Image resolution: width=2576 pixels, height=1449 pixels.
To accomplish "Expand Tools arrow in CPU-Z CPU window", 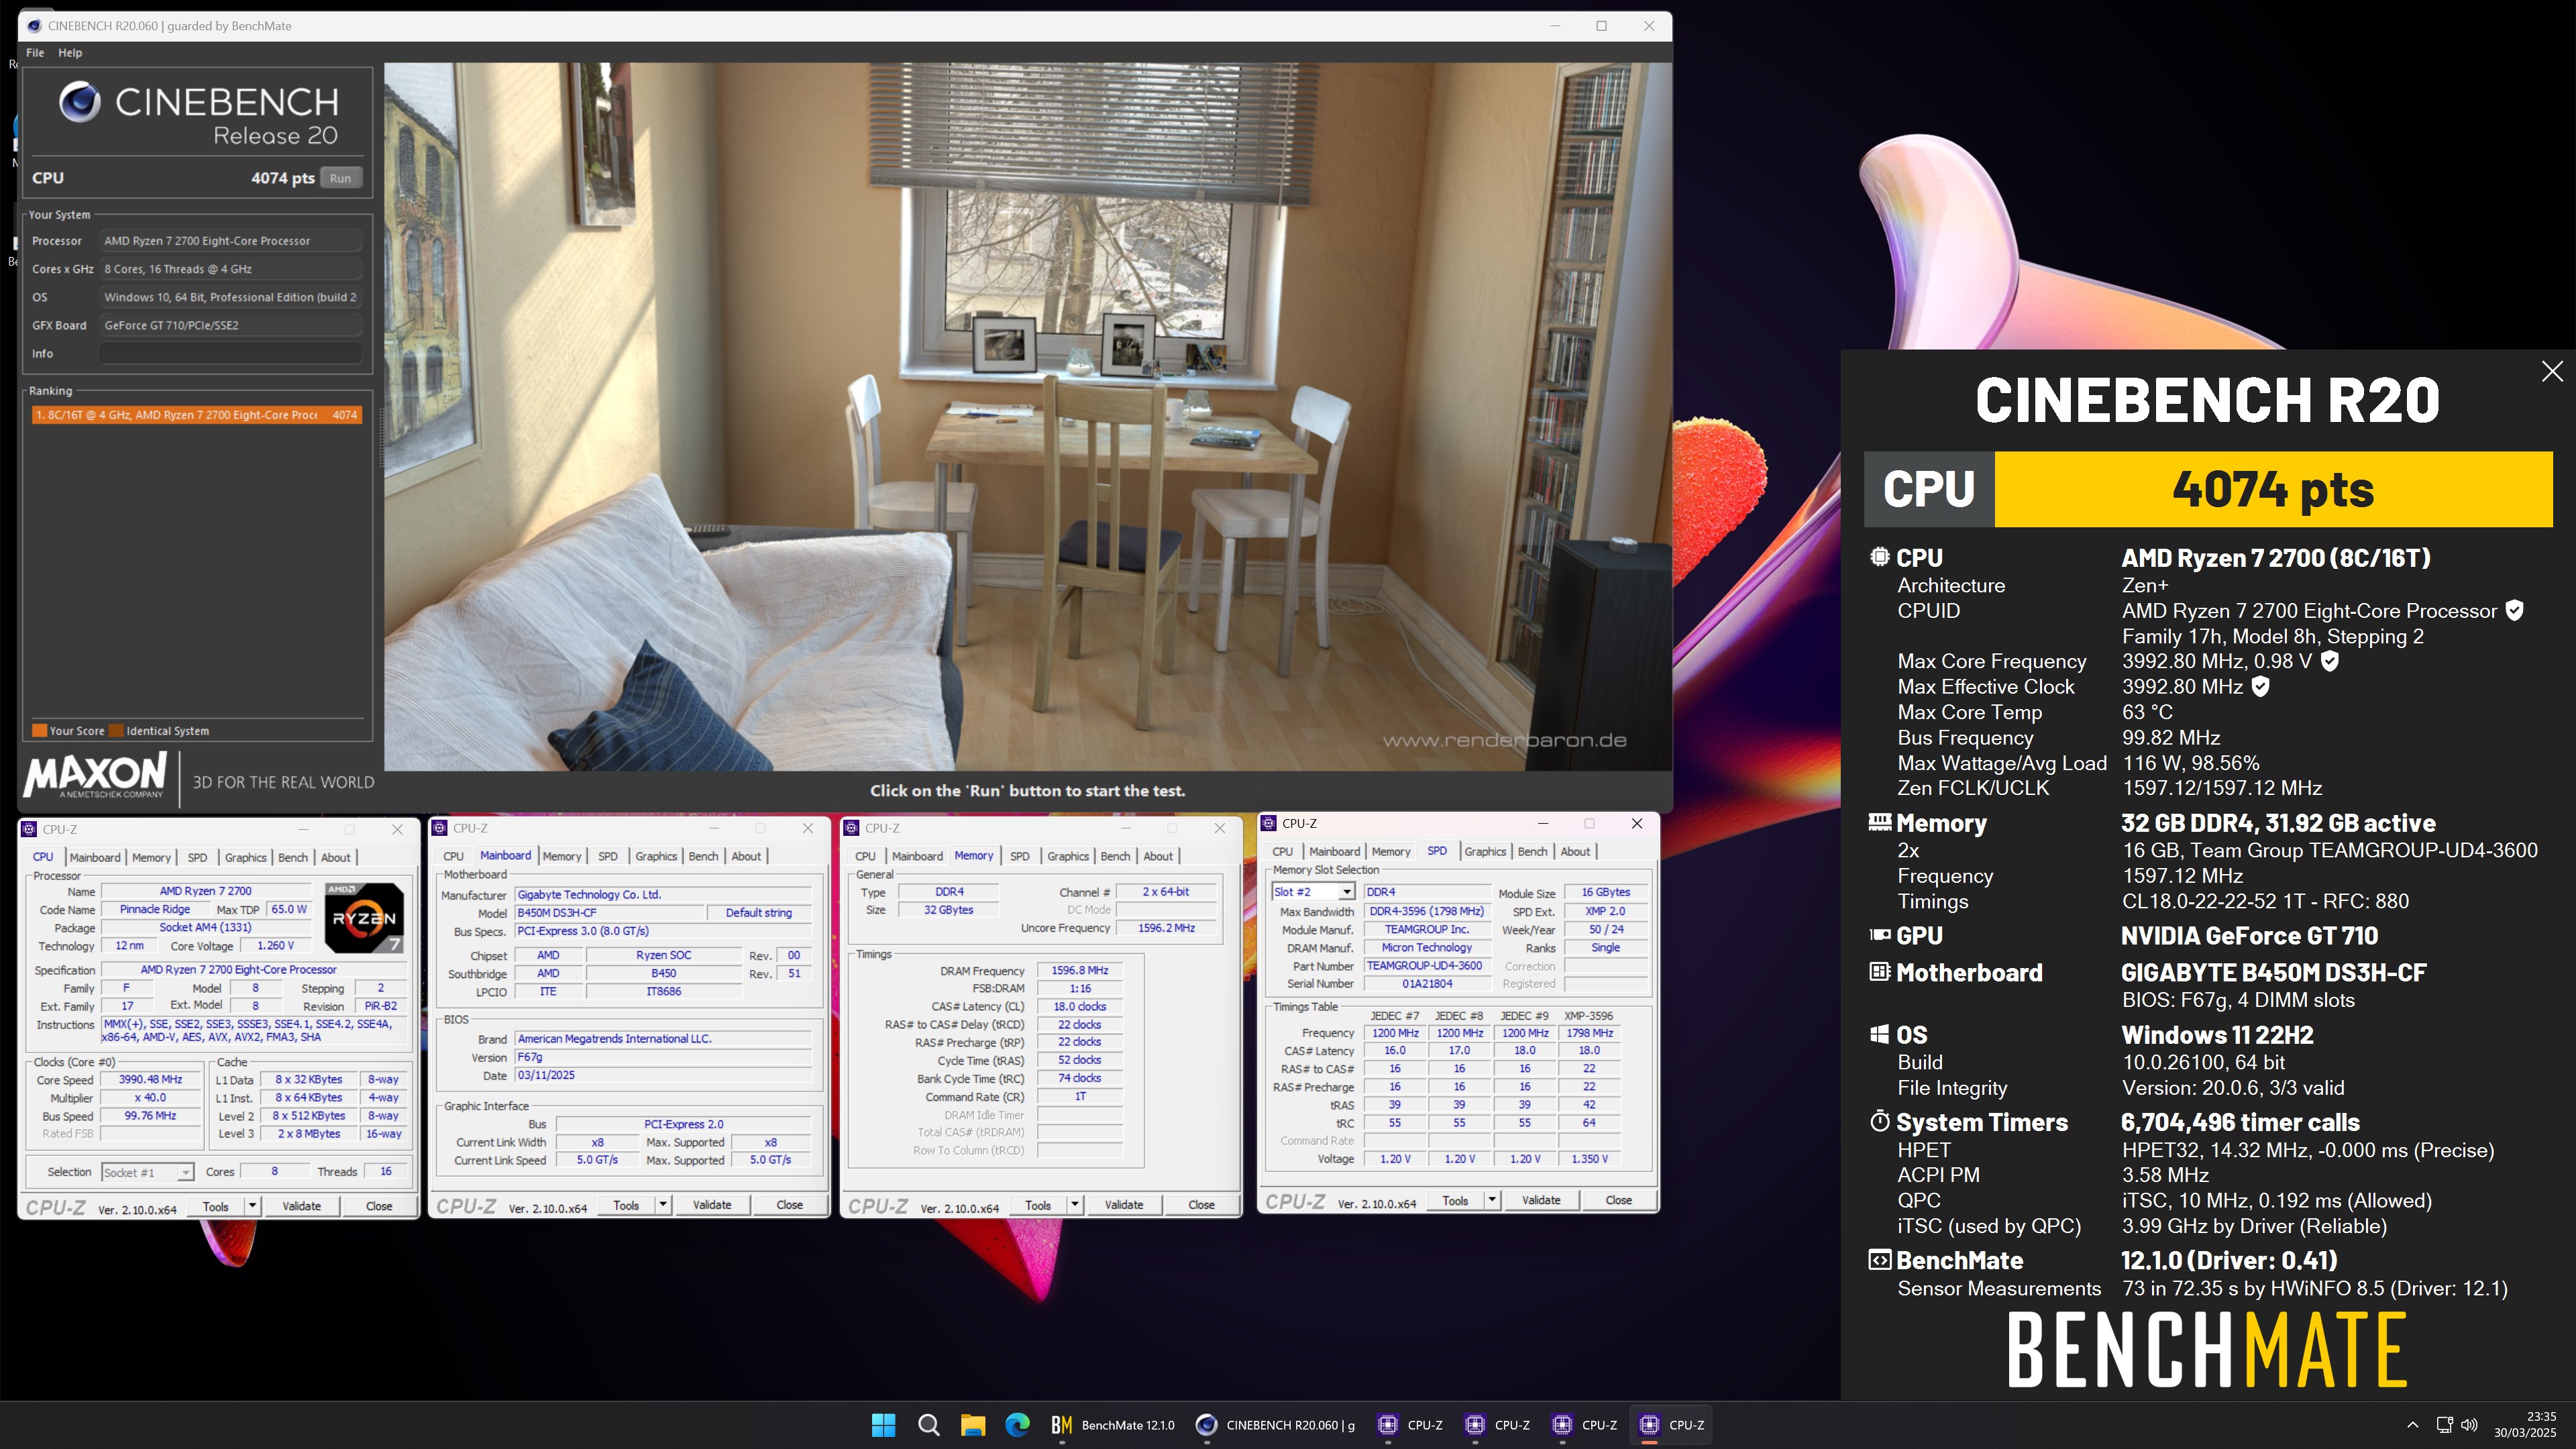I will 252,1206.
